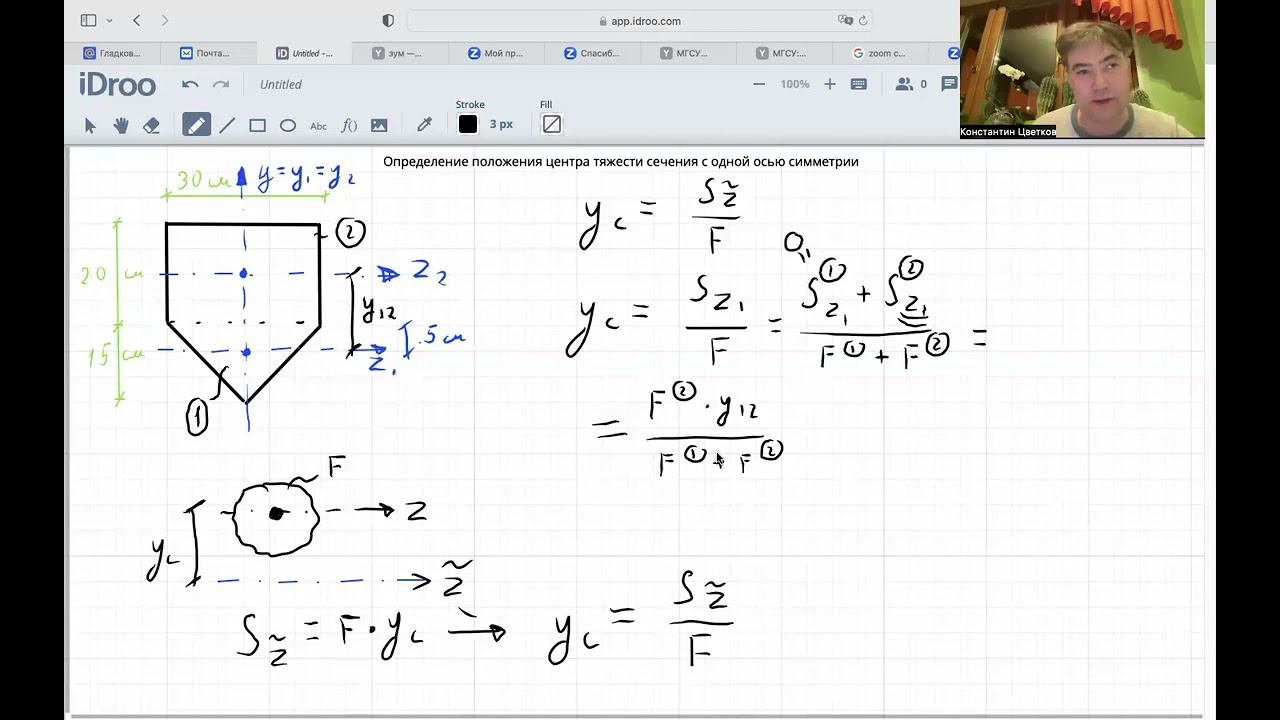Expand the sidebar dropdown chevron

click(109, 20)
